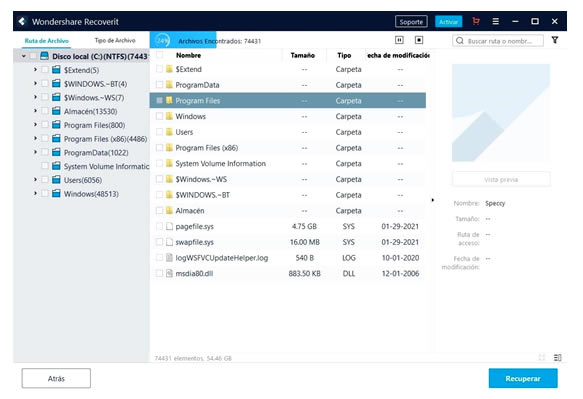This screenshot has height=399, width=583.
Task: Click the Windows(48513) folder icon in tree
Action: click(56, 194)
